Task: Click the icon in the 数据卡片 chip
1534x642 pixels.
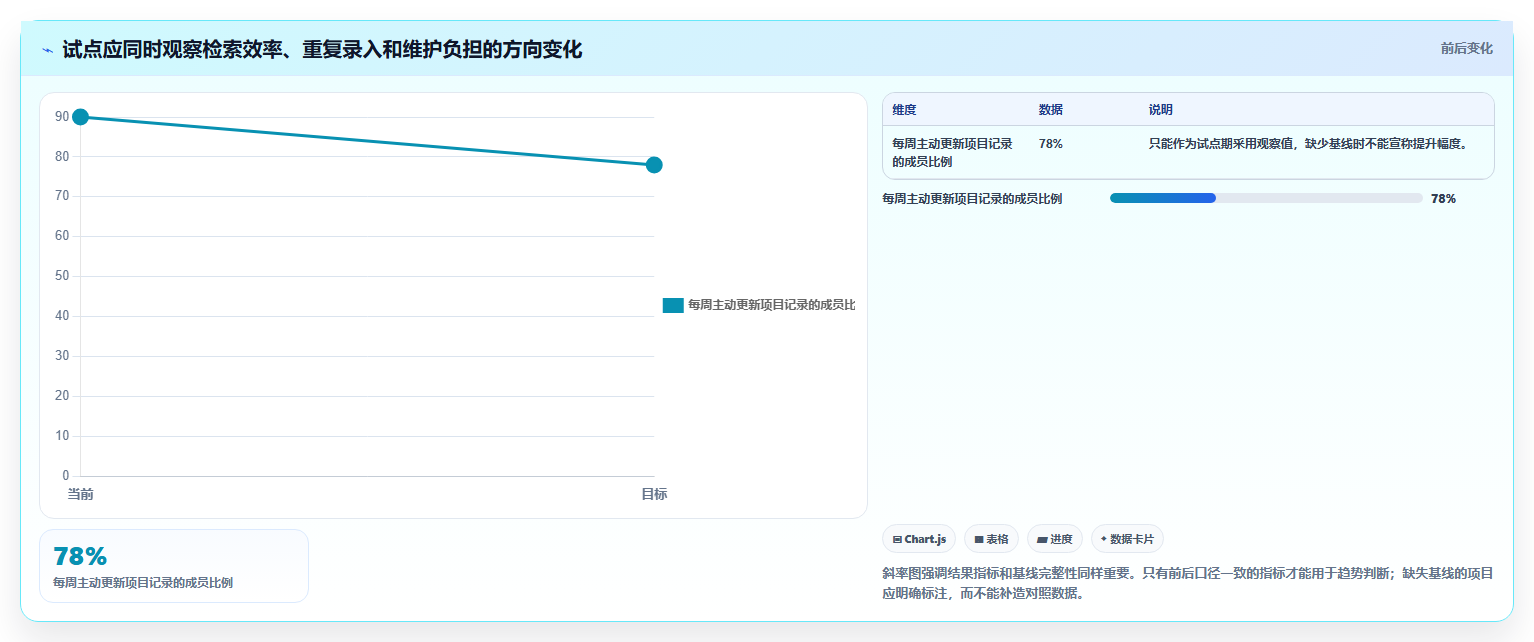Action: pyautogui.click(x=1104, y=538)
